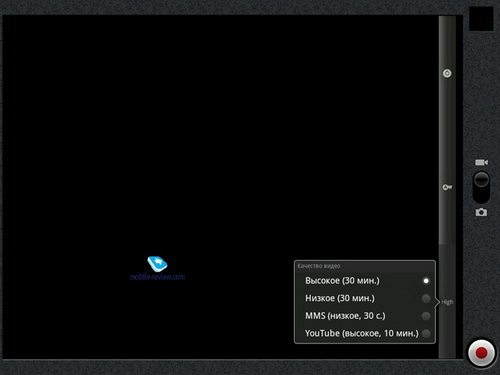500x375 pixels.
Task: Click the popup arrow pointing to High
Action: 438,302
